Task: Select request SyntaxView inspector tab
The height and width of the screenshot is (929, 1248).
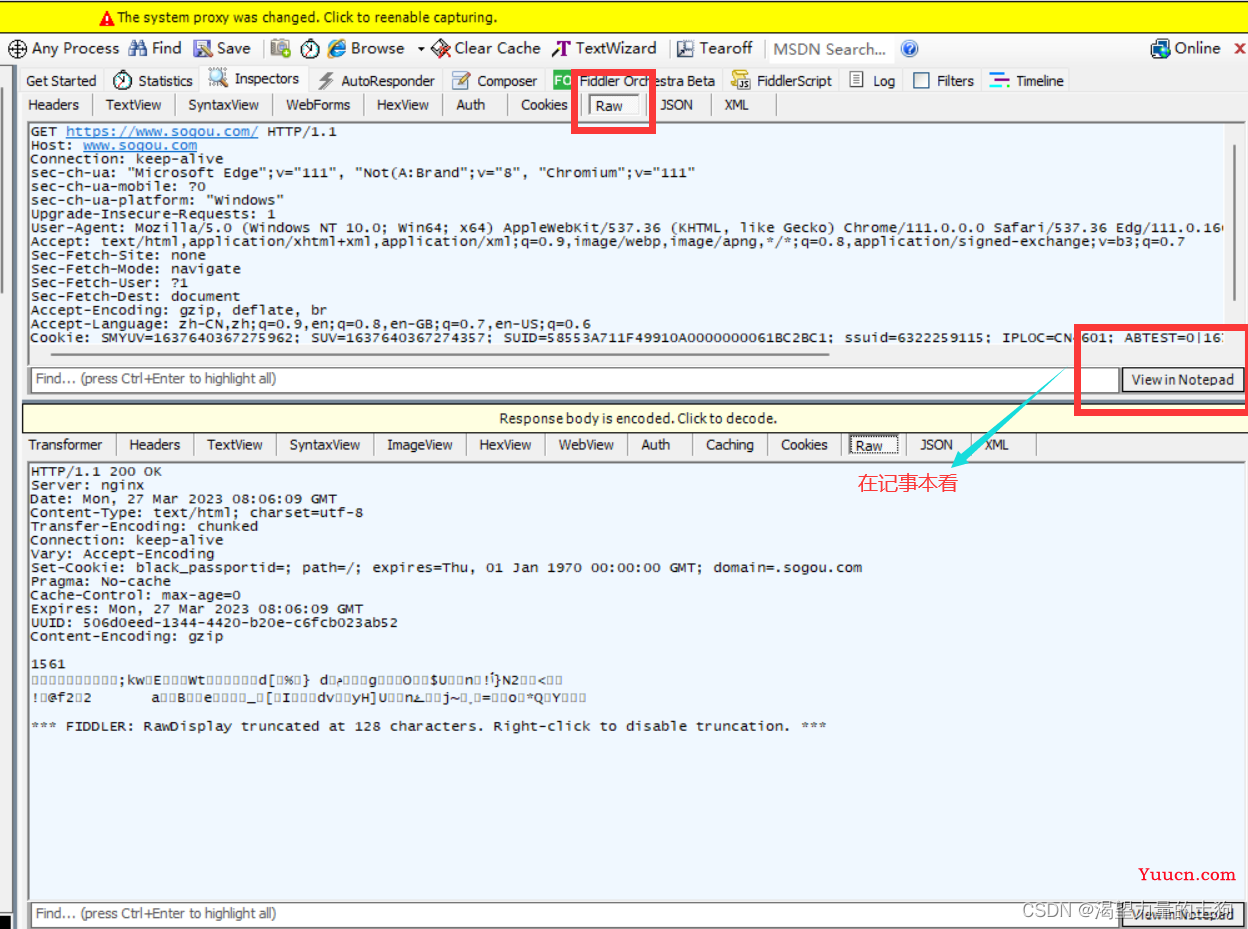Action: (x=223, y=105)
